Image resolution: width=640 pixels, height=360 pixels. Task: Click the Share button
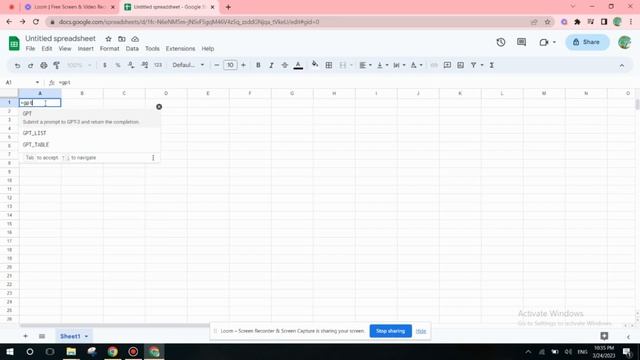click(587, 42)
